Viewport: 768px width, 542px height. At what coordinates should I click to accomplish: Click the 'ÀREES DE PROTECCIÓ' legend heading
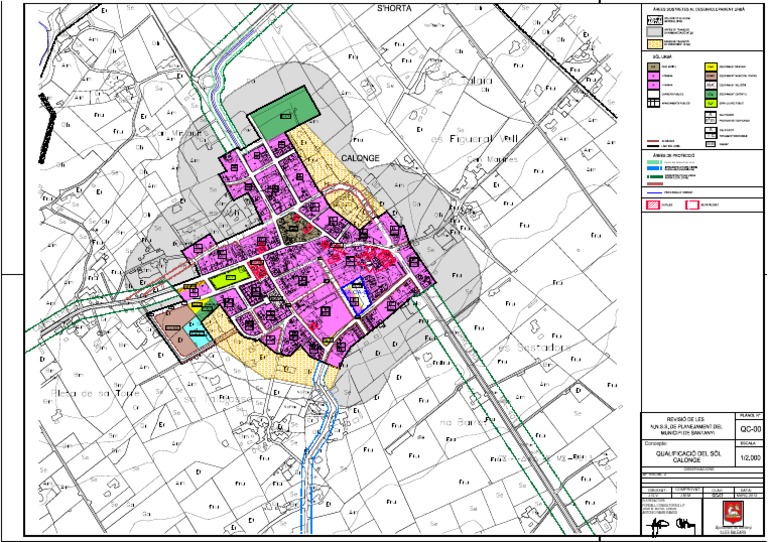click(674, 156)
